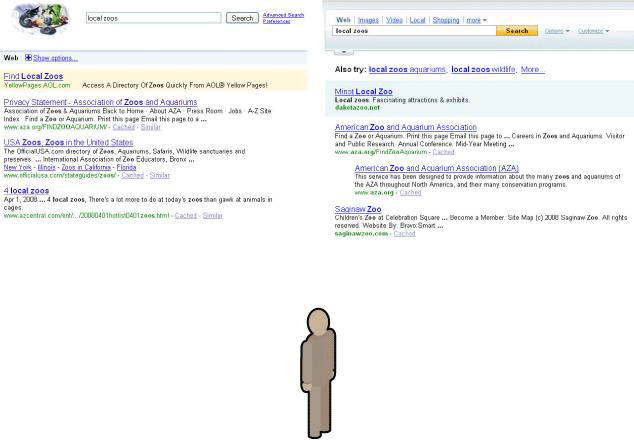Open the Preferences link under Advanced Search
The height and width of the screenshot is (440, 634).
276,21
